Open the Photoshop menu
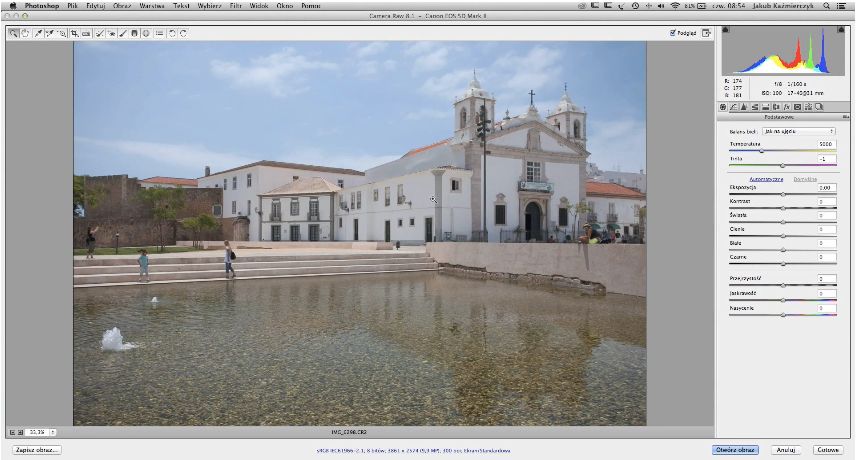The width and height of the screenshot is (856, 460). (41, 5)
